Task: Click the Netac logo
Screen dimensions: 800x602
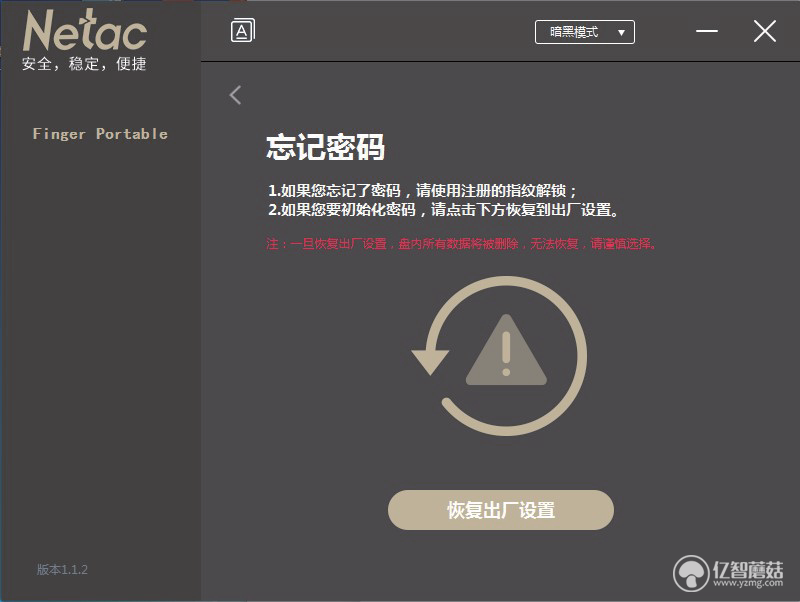Action: [x=85, y=31]
